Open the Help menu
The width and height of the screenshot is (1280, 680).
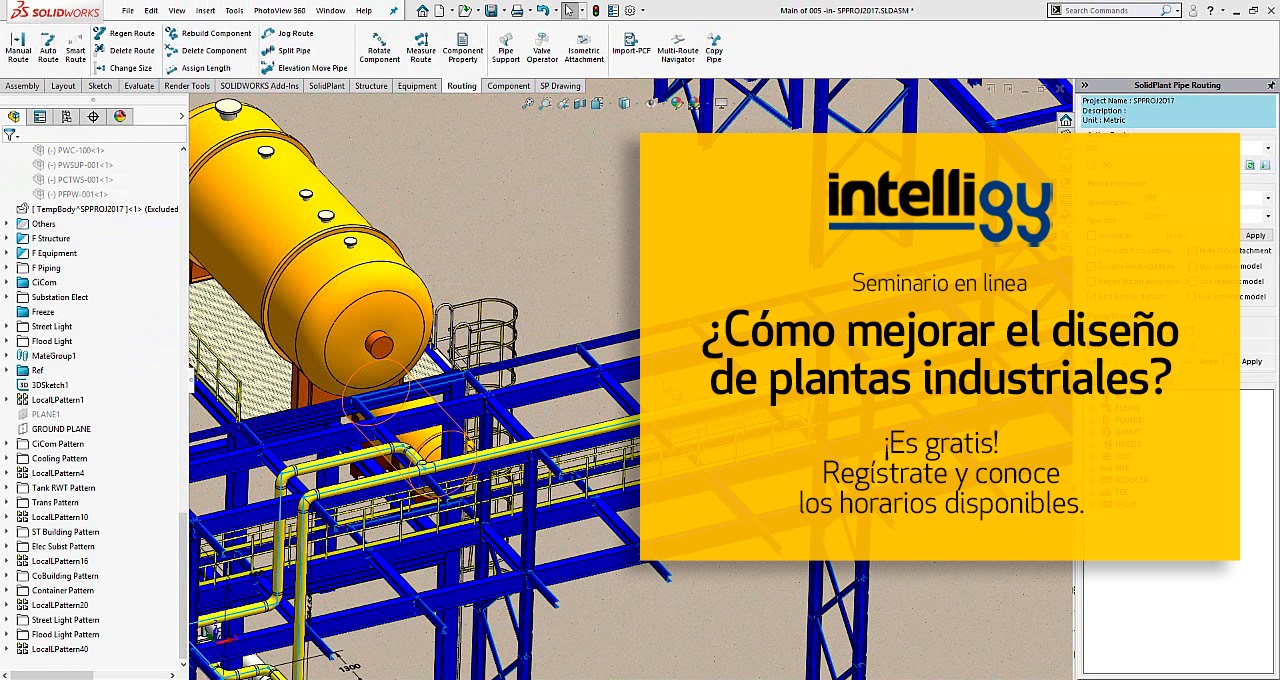click(364, 11)
